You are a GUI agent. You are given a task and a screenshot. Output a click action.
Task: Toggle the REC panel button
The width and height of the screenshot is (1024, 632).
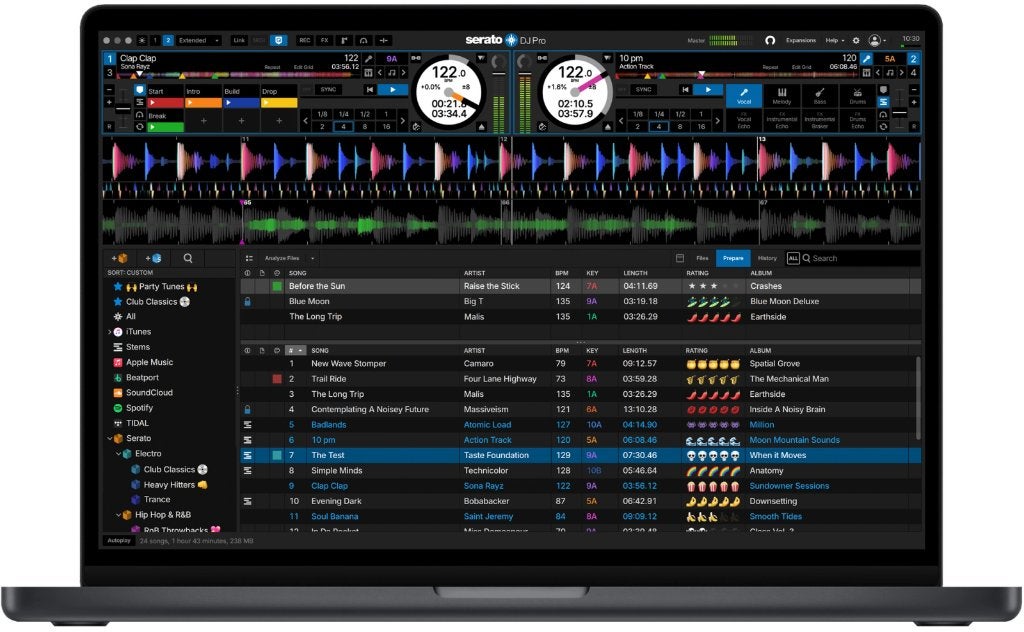coord(304,40)
